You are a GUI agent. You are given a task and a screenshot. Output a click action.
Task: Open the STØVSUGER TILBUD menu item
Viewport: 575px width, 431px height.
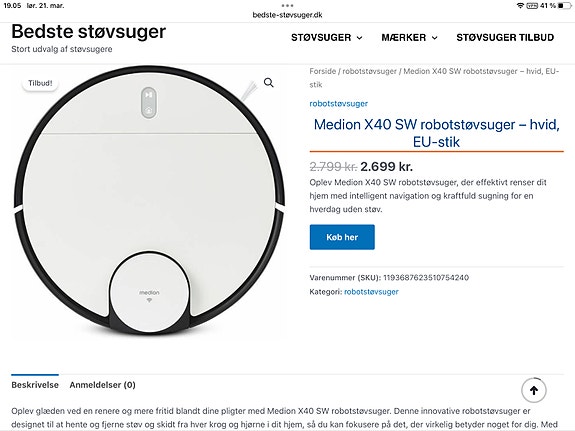pyautogui.click(x=505, y=37)
